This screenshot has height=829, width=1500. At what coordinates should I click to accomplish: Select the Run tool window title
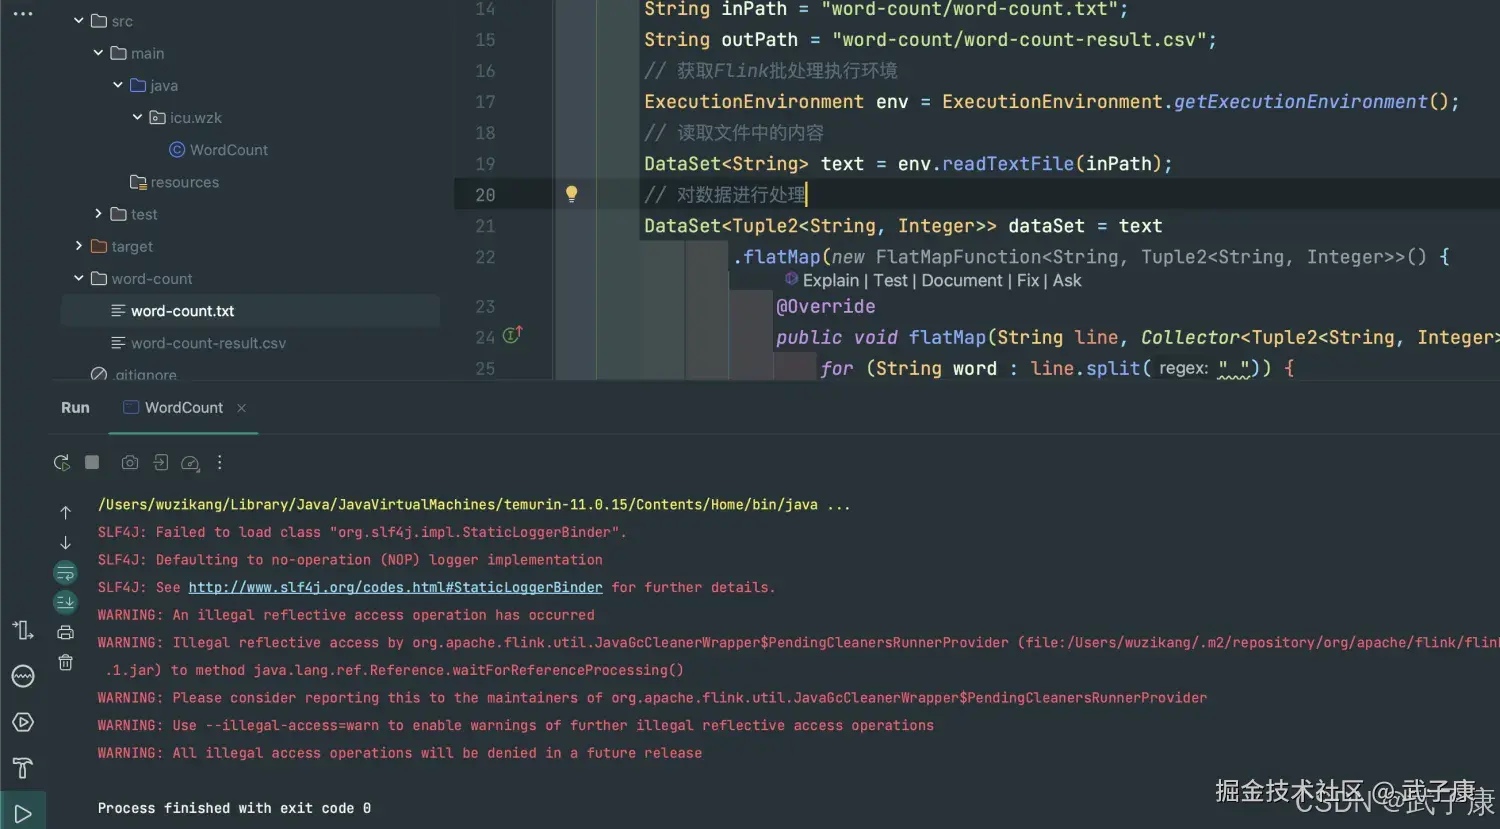pyautogui.click(x=75, y=408)
